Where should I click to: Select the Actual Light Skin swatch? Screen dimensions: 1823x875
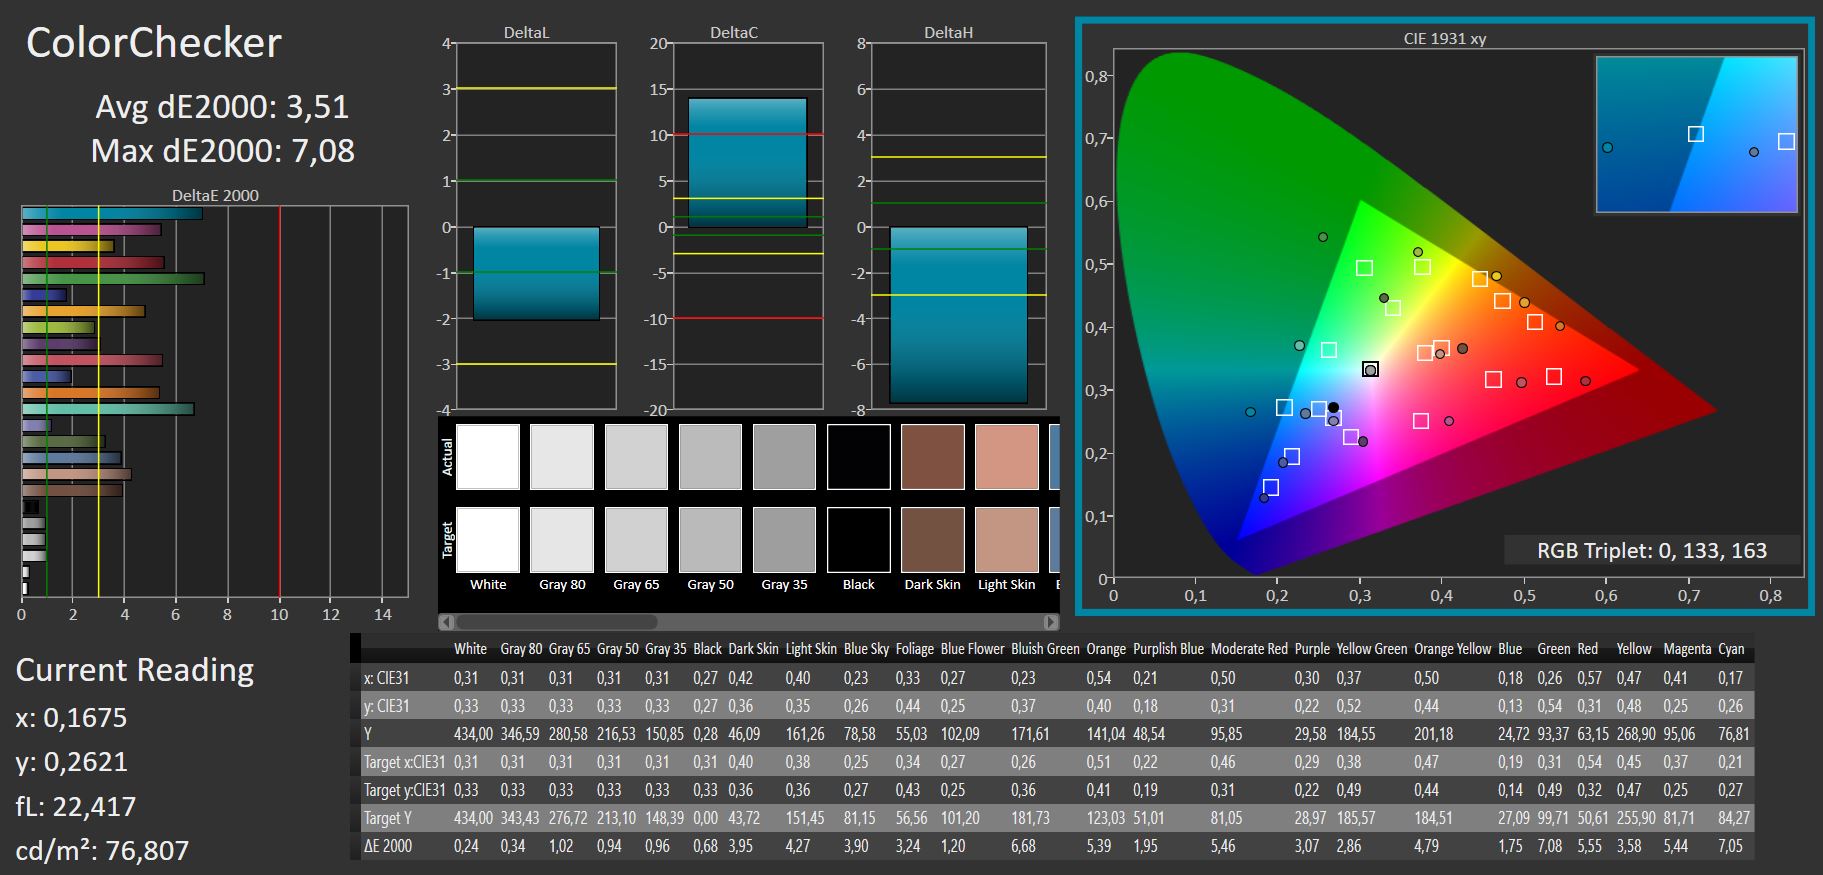point(1007,457)
